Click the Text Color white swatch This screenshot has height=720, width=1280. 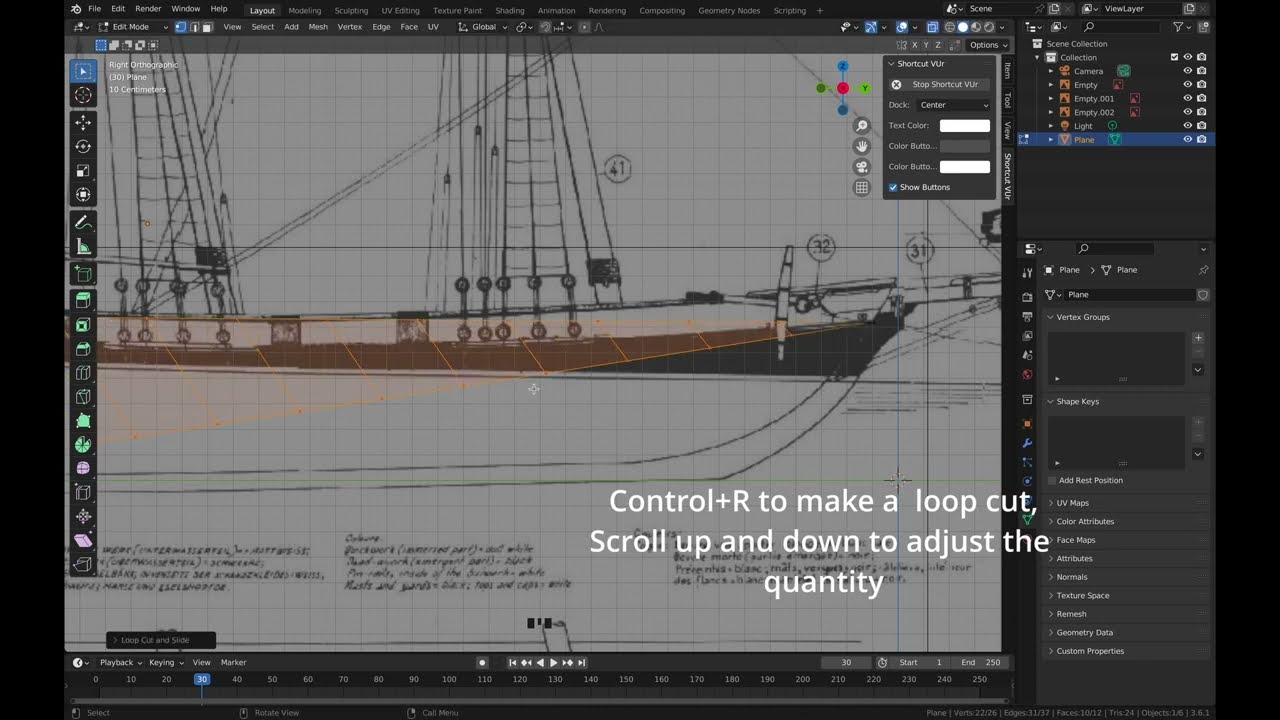pyautogui.click(x=965, y=125)
